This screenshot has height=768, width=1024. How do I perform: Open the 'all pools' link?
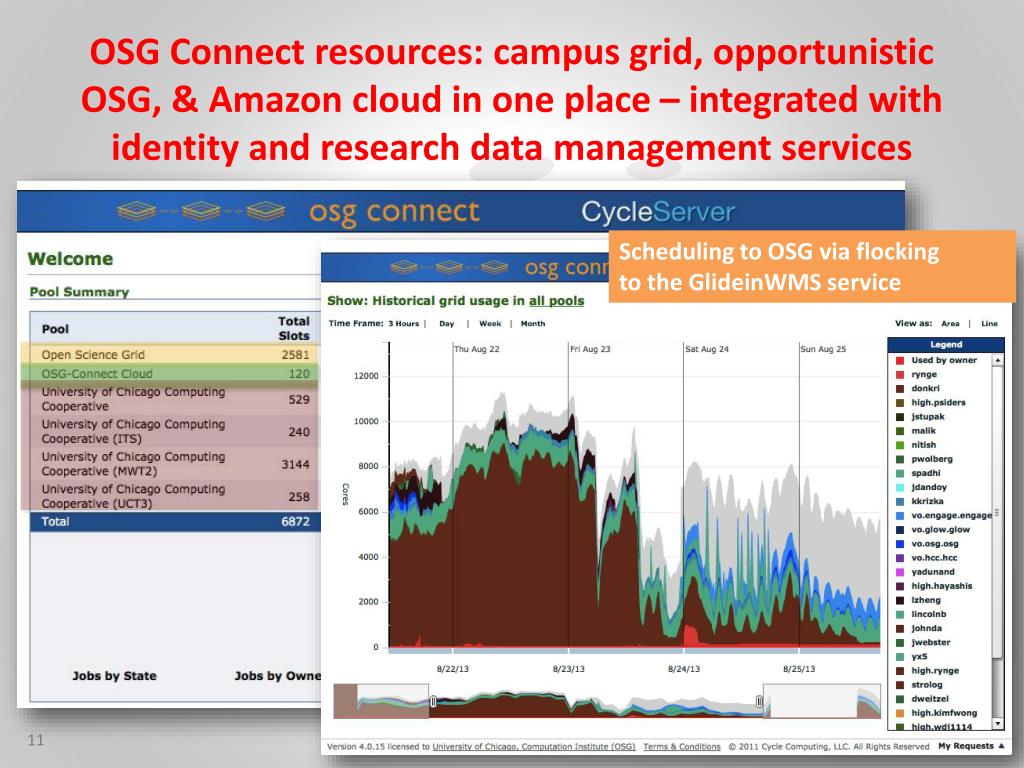click(556, 301)
